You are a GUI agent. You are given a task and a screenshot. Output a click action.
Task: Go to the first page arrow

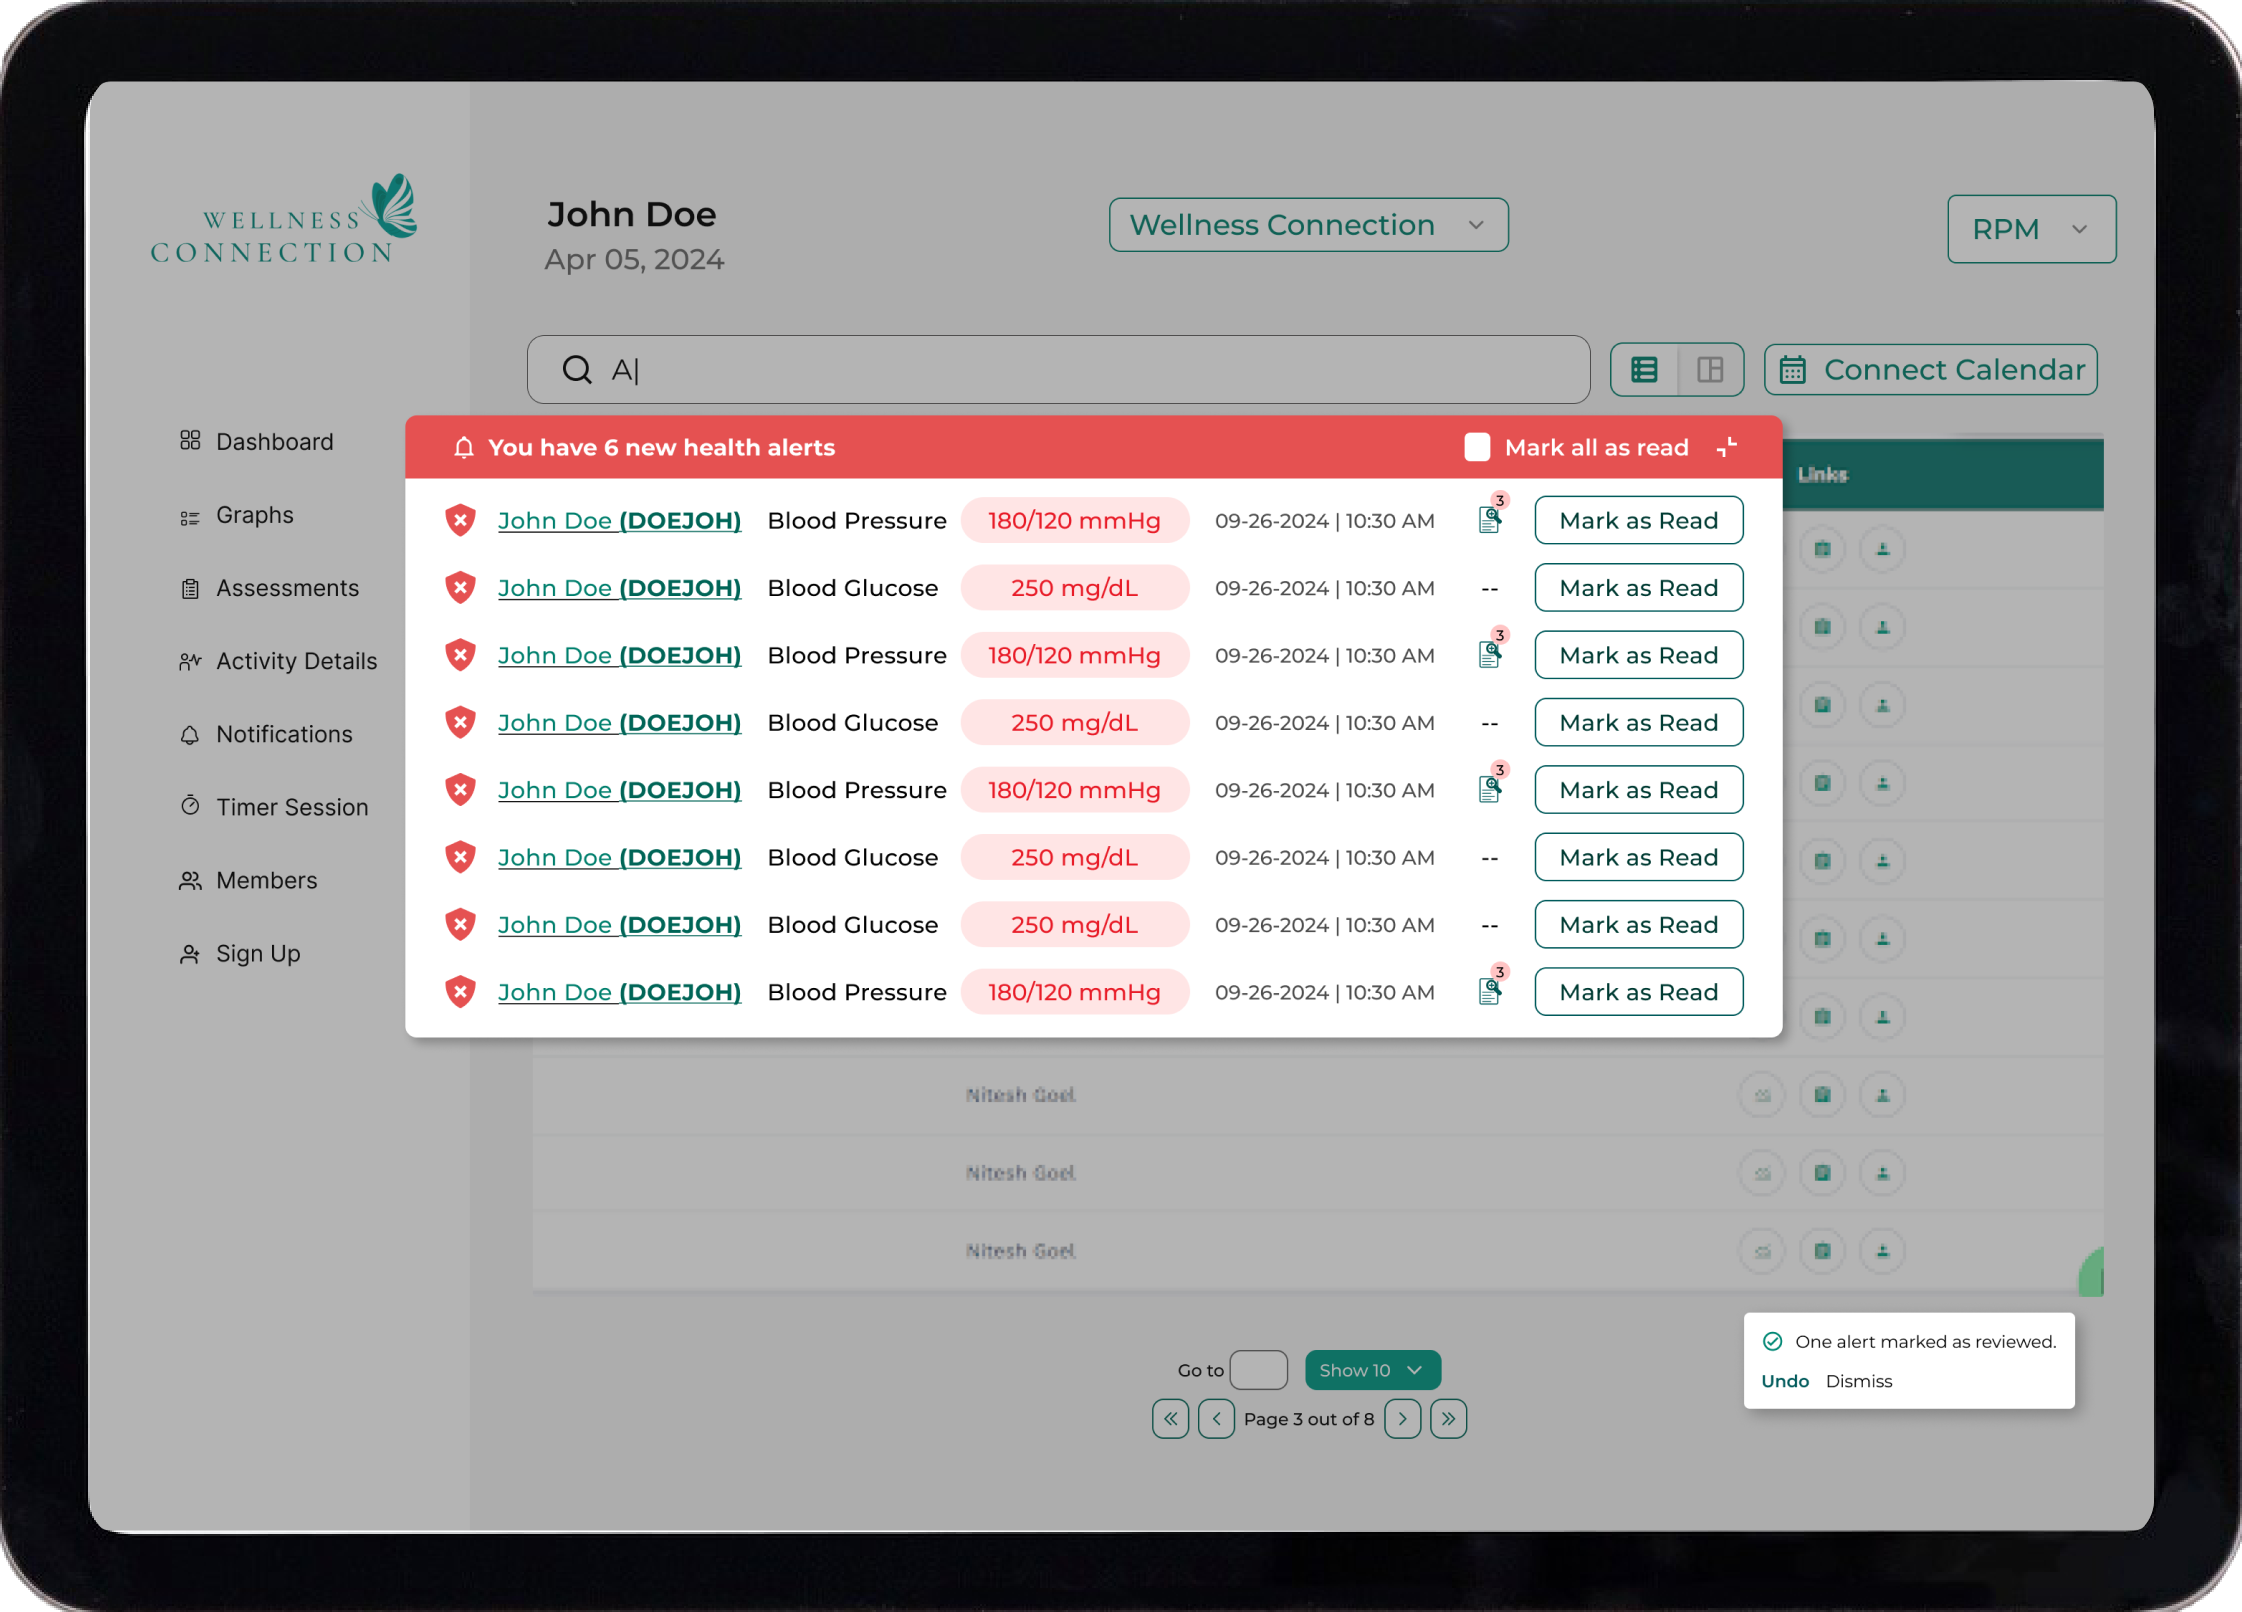pyautogui.click(x=1170, y=1418)
